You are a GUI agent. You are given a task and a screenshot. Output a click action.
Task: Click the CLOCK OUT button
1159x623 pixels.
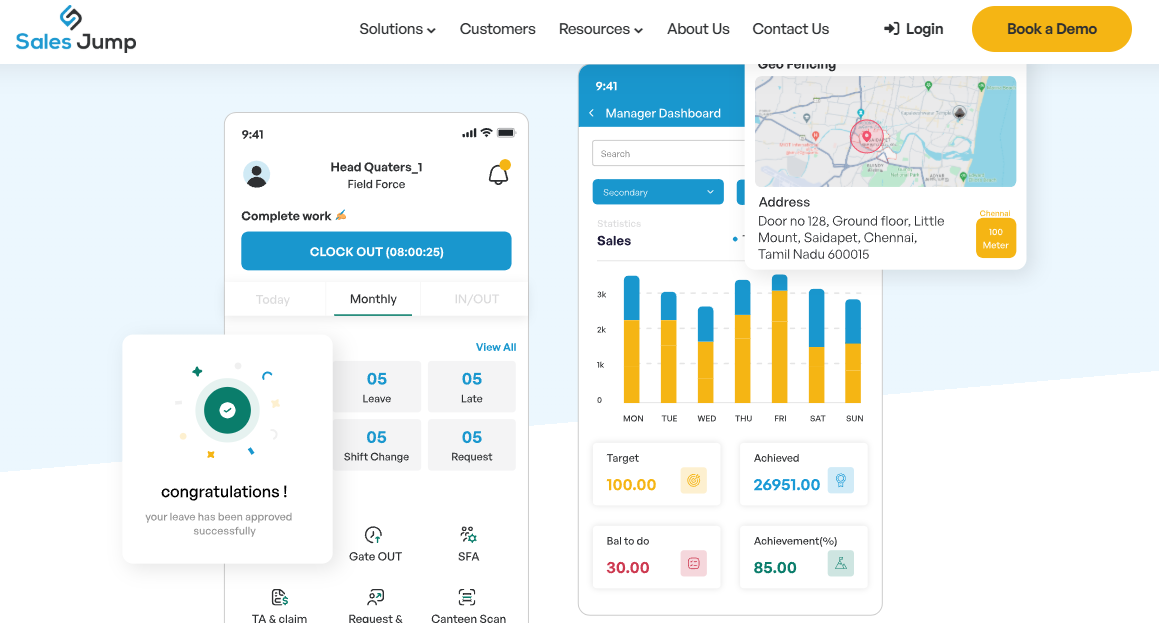tap(376, 251)
